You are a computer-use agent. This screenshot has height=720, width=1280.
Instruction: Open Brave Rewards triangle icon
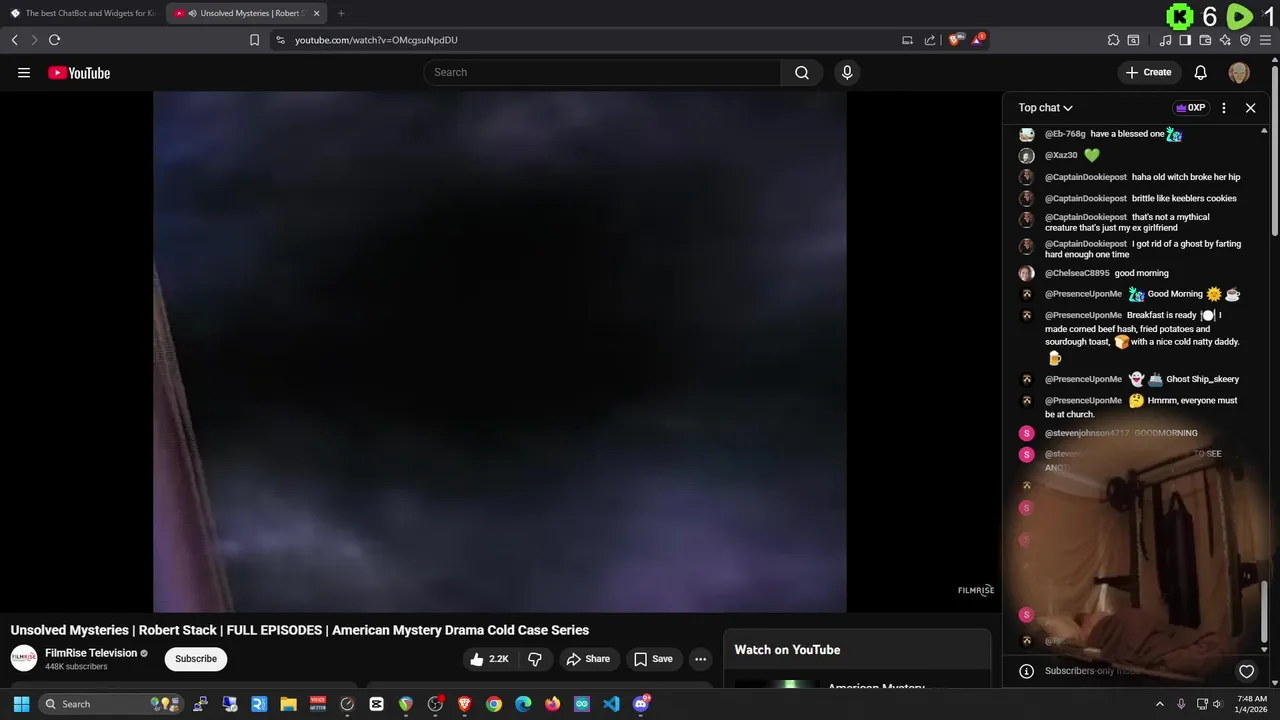(x=977, y=40)
